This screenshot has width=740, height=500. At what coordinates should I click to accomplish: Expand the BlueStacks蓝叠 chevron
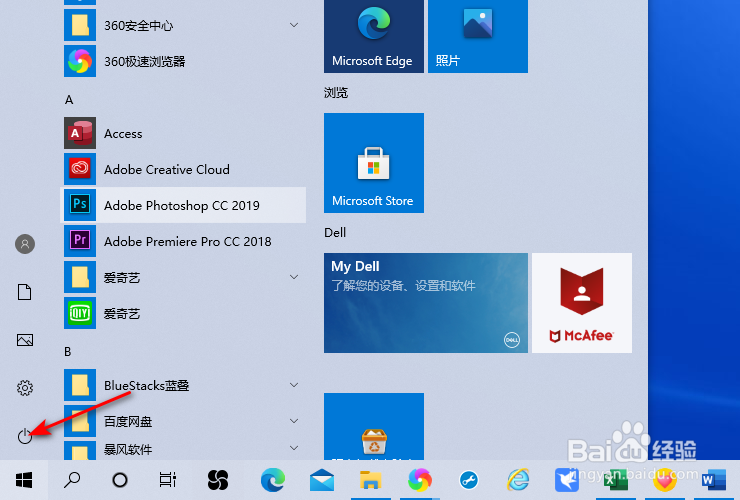point(294,385)
